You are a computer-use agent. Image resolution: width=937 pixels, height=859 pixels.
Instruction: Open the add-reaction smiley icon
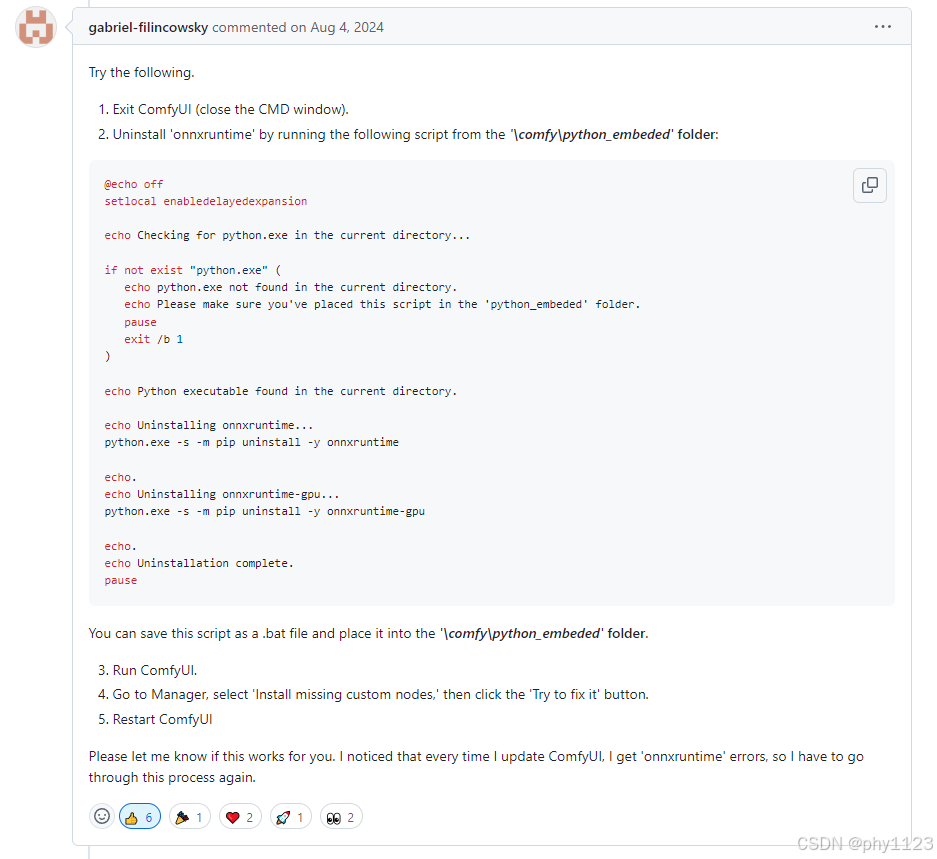[101, 816]
